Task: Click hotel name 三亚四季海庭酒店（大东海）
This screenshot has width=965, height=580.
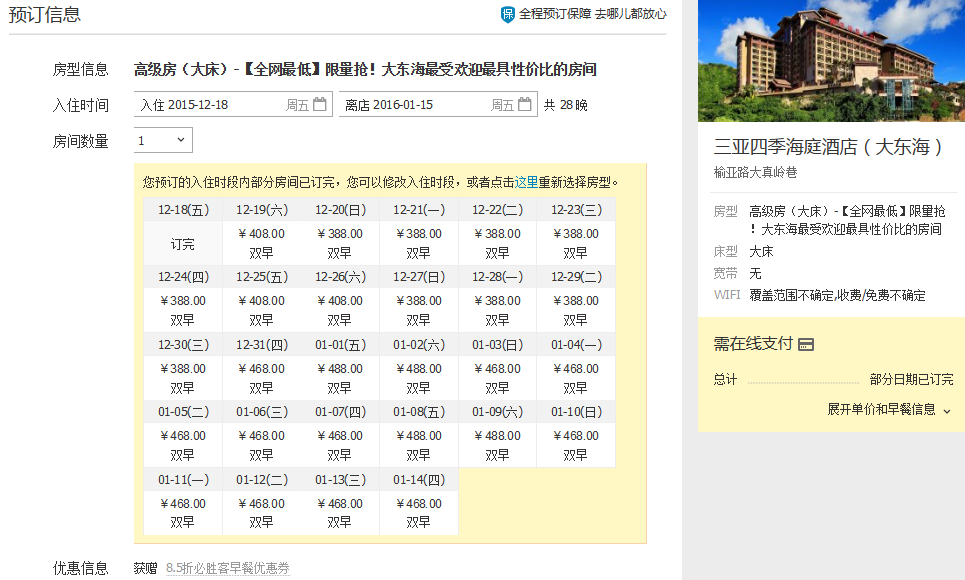Action: click(828, 147)
